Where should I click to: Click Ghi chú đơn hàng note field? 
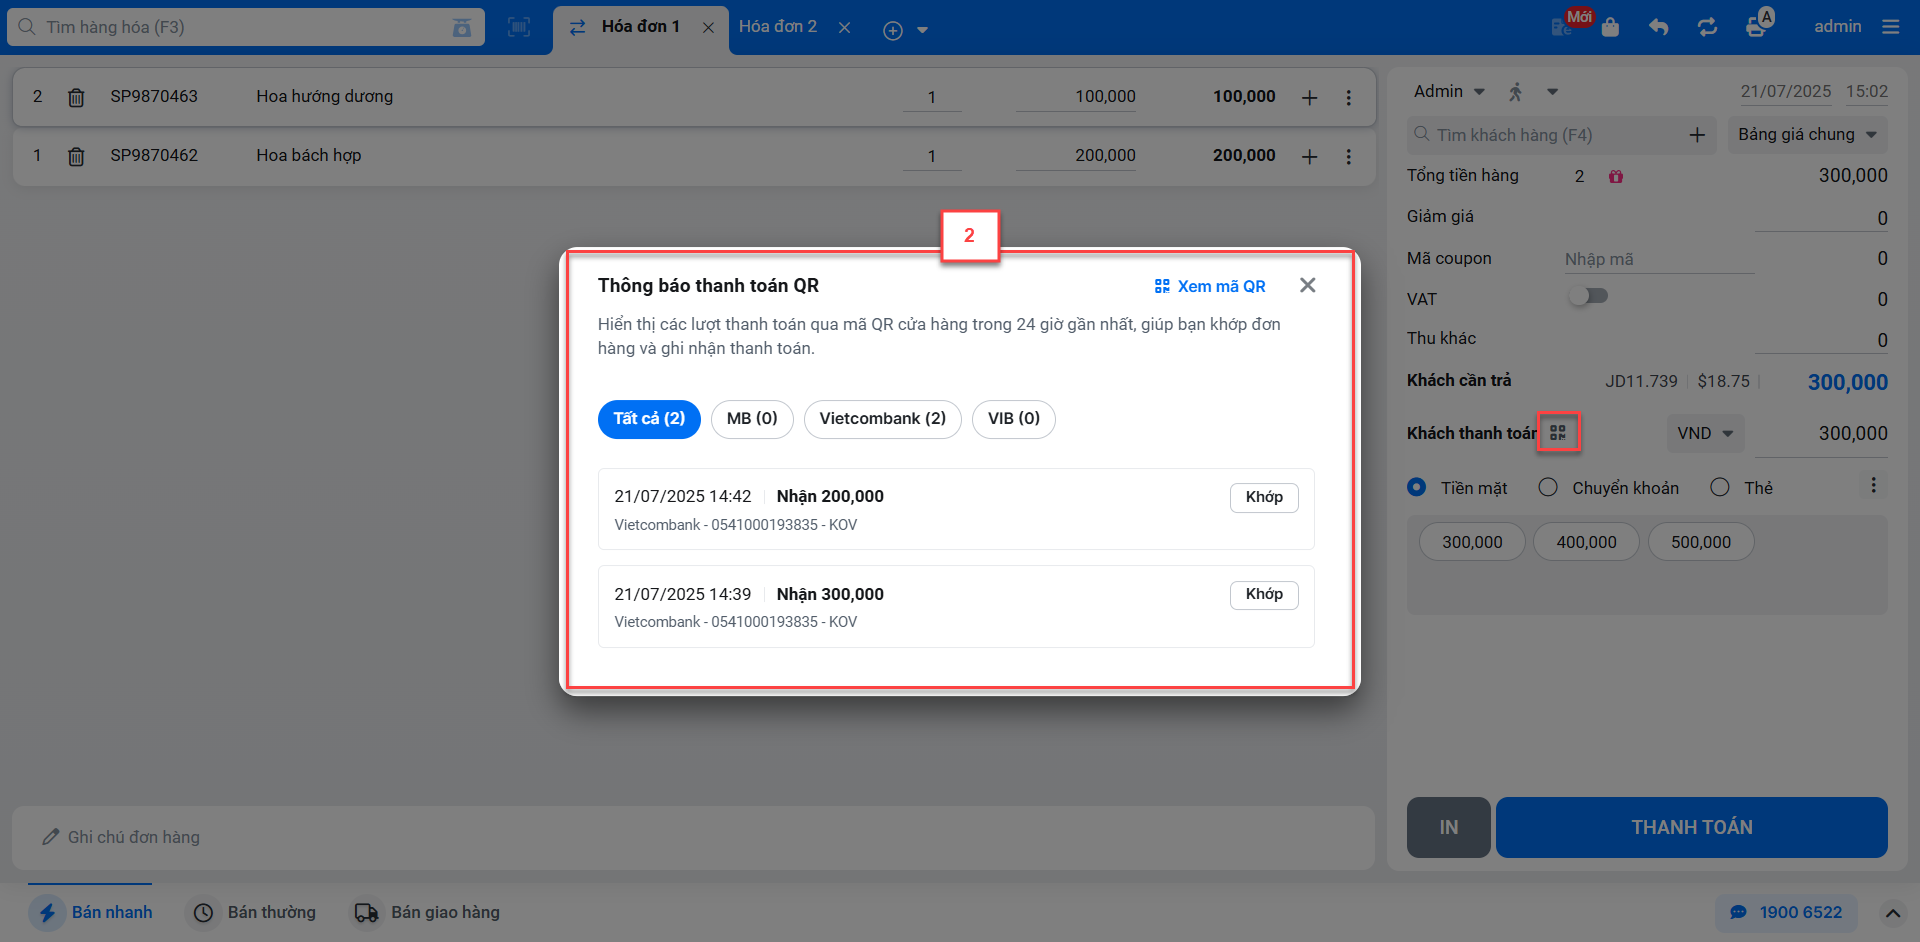tap(693, 838)
